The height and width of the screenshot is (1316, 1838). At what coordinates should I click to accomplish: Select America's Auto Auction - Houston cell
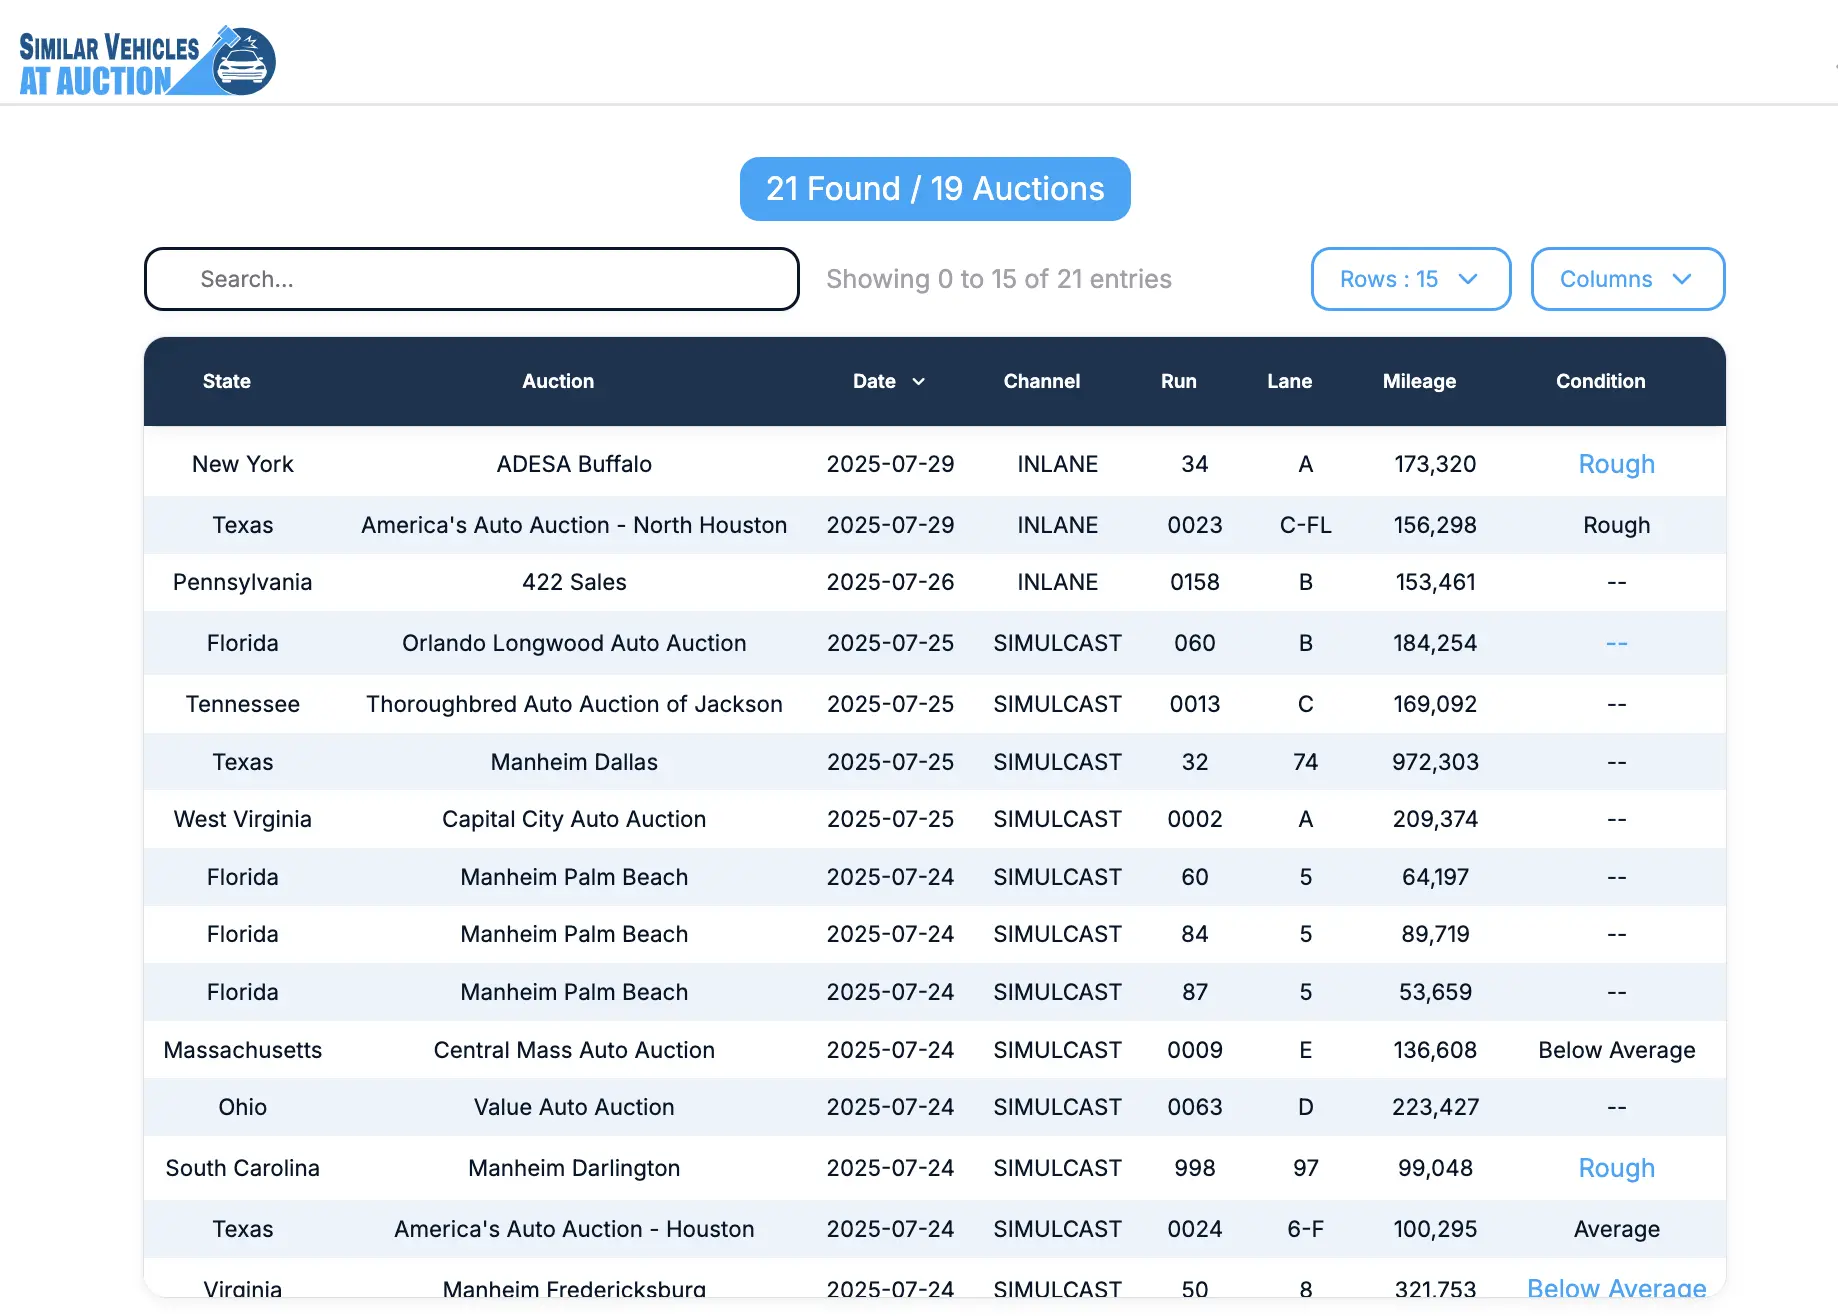(x=574, y=1229)
